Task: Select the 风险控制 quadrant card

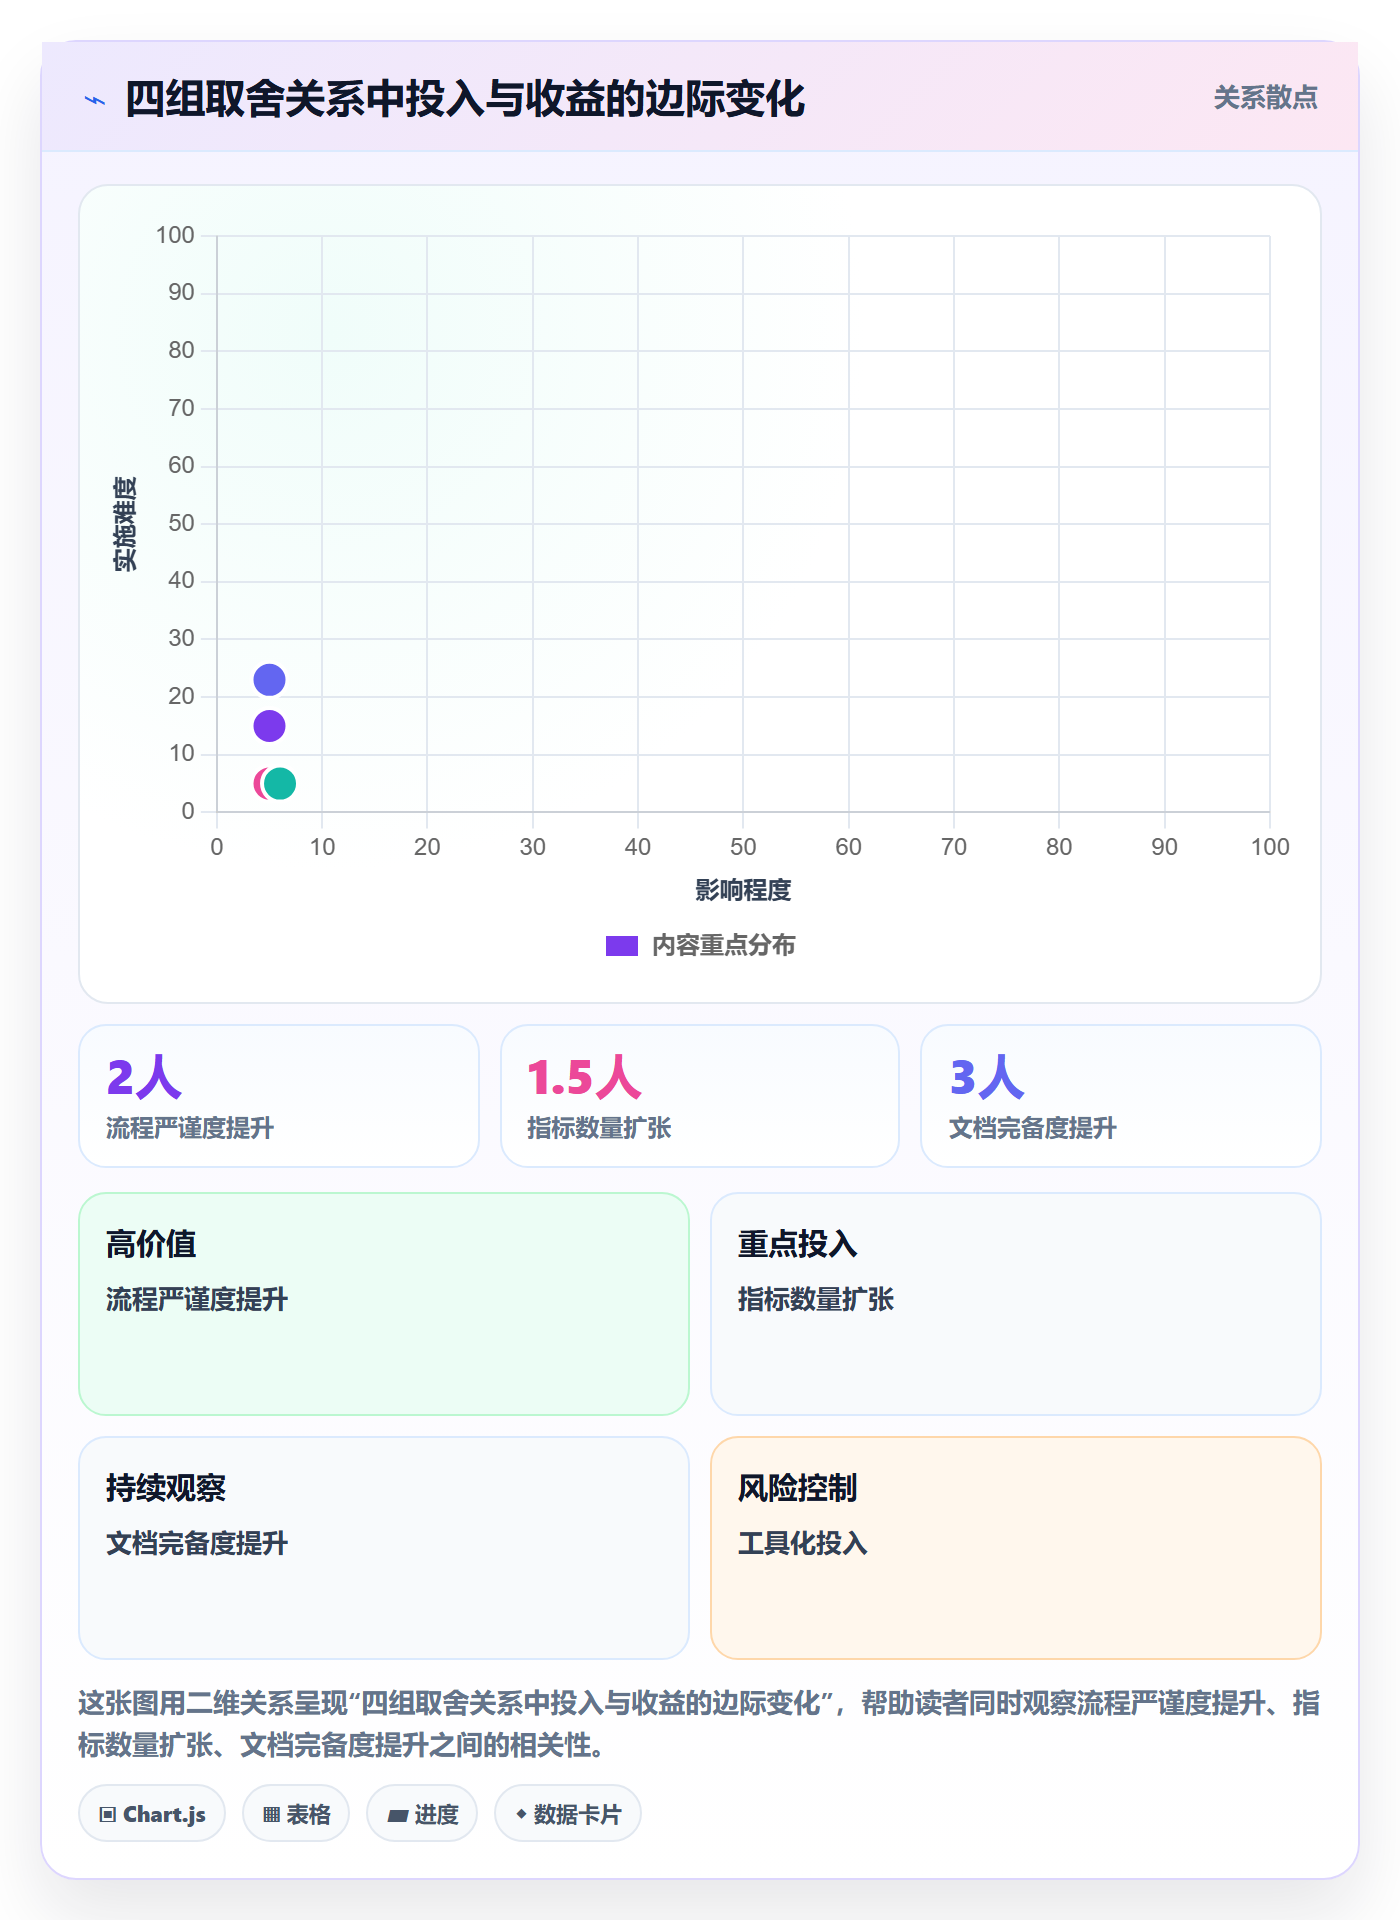Action: (1016, 1548)
